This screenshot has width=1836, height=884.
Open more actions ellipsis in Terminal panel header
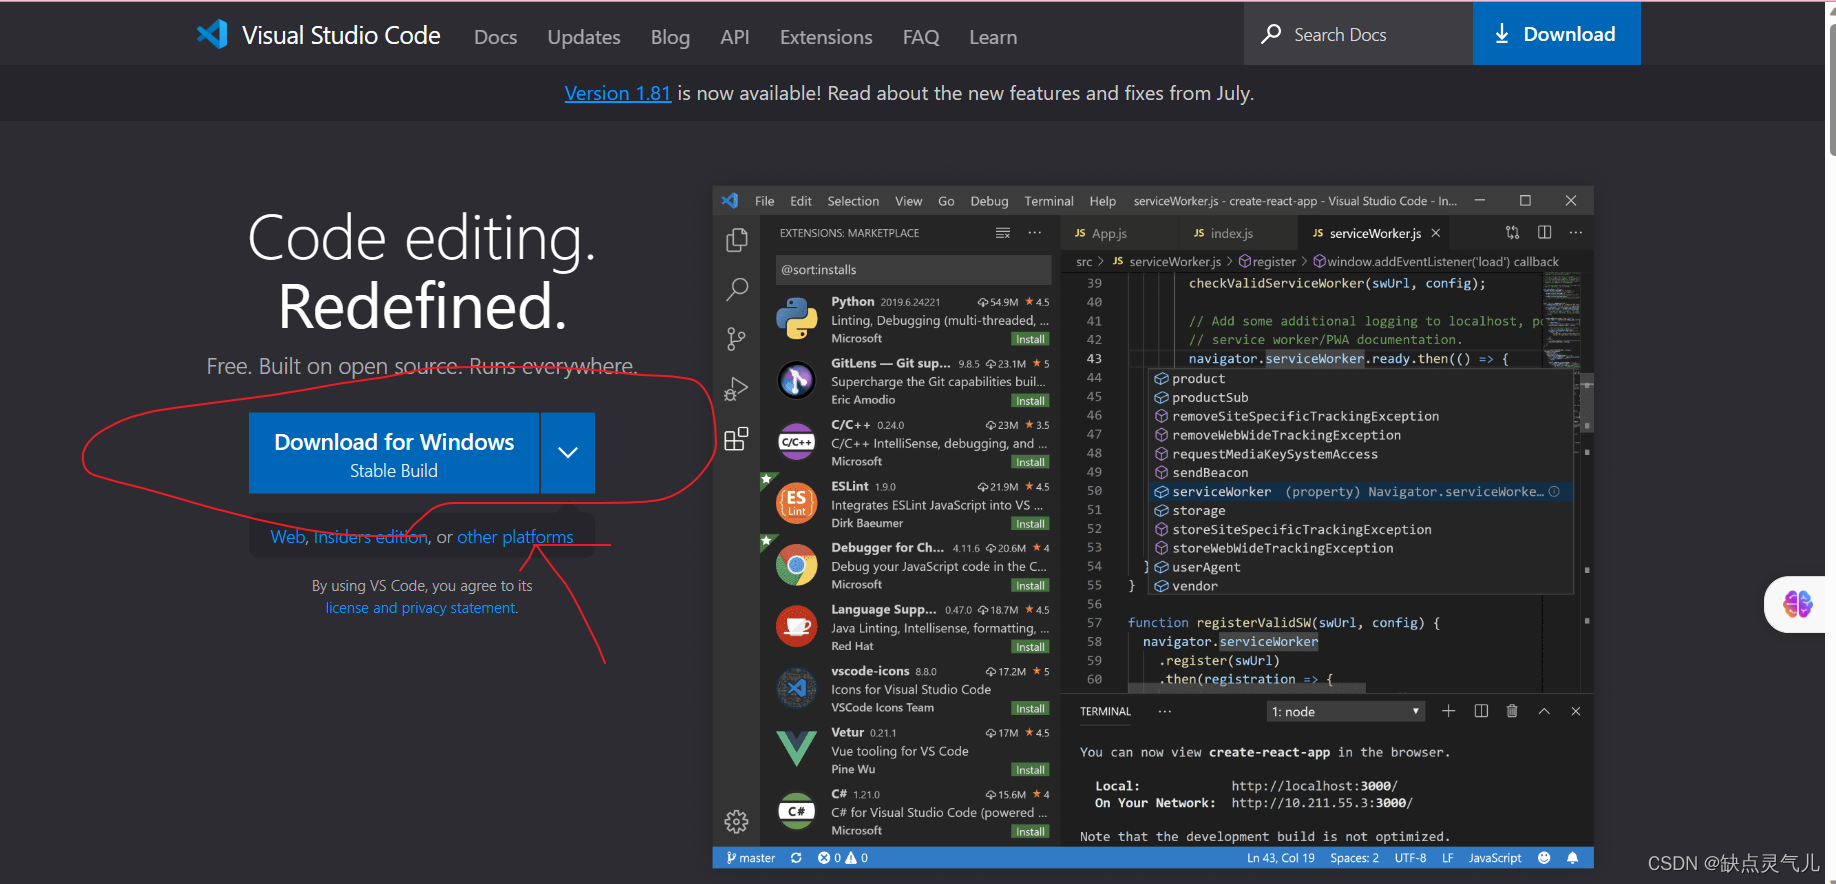click(x=1165, y=711)
